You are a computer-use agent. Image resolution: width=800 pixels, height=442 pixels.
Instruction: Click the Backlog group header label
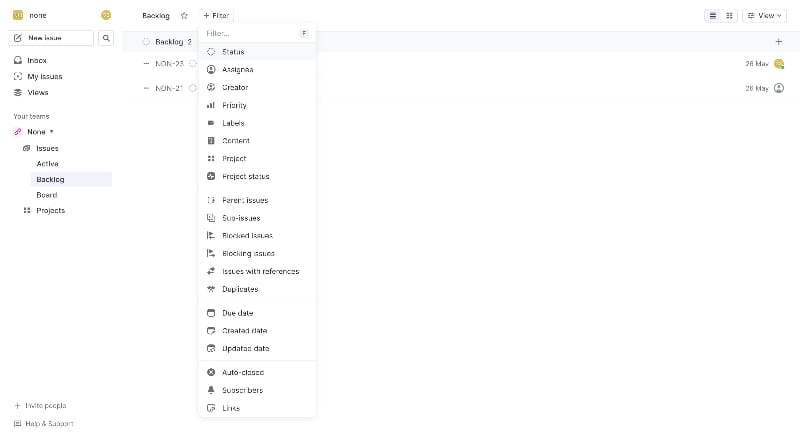coord(169,42)
